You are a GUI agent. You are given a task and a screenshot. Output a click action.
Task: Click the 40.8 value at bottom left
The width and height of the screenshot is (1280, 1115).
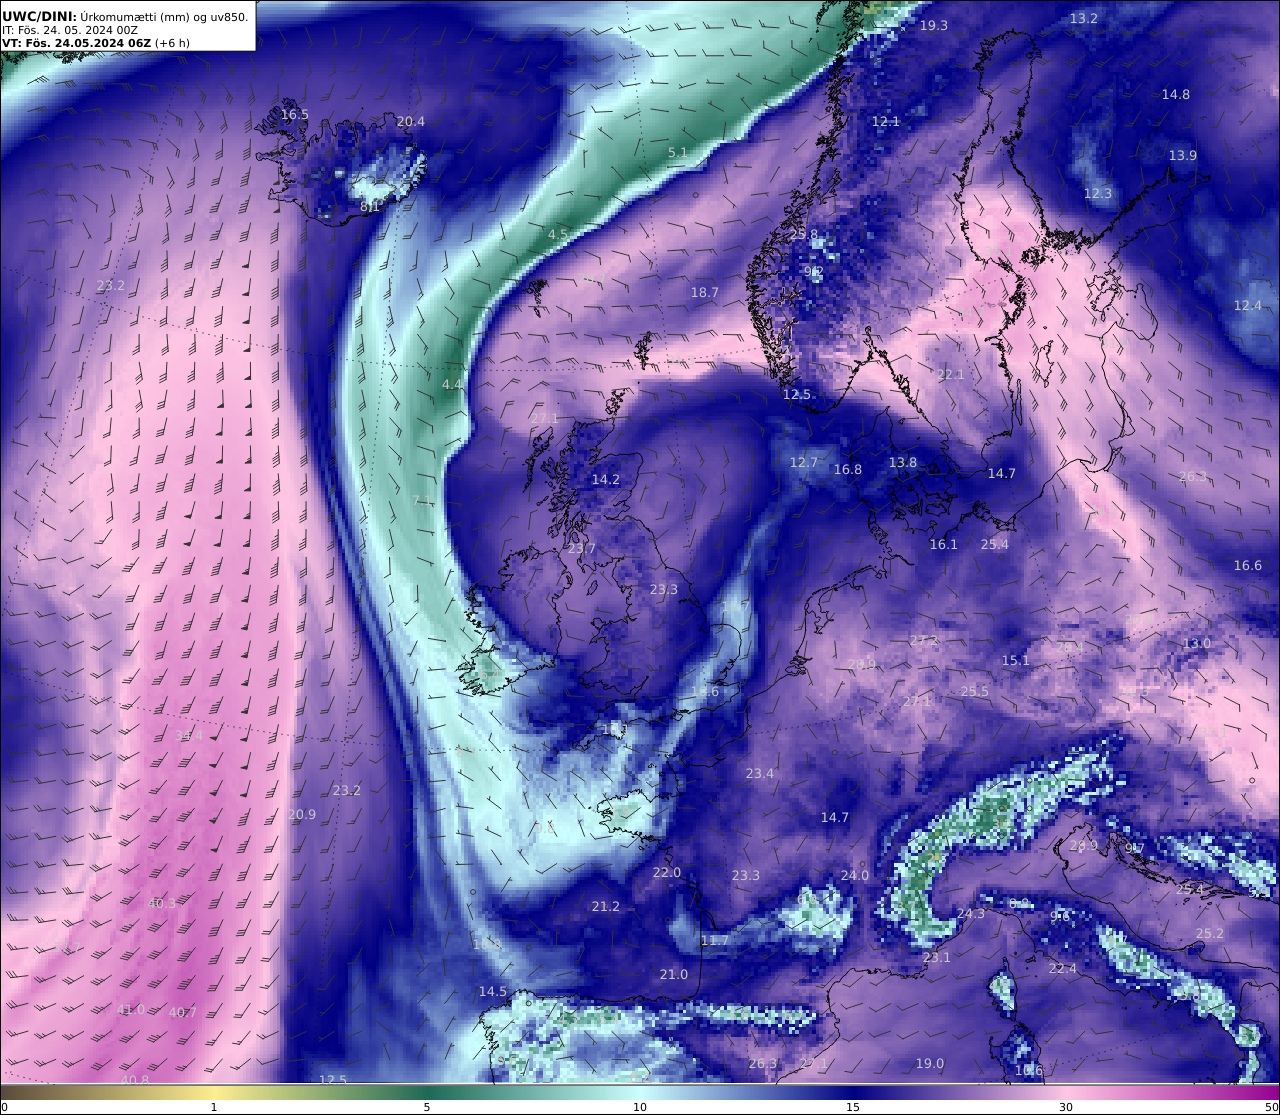click(134, 1080)
